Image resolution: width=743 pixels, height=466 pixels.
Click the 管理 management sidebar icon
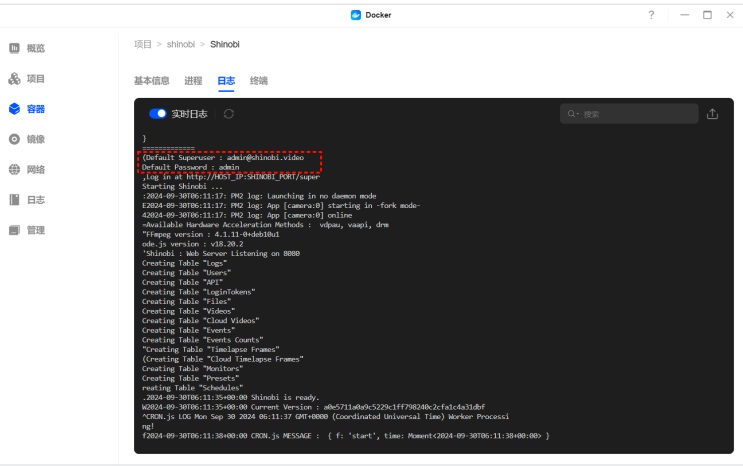click(15, 230)
